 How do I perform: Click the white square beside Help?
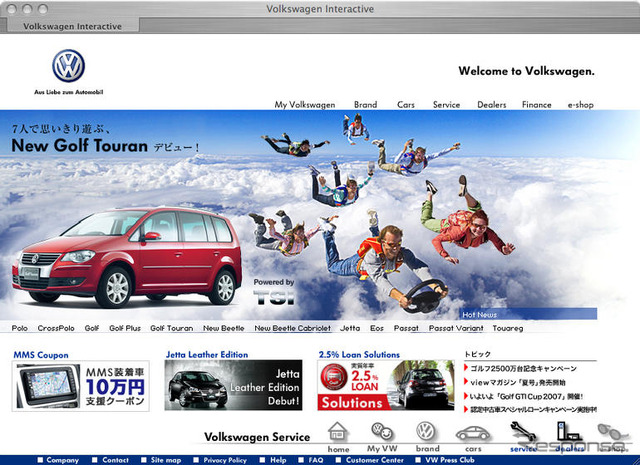point(262,460)
